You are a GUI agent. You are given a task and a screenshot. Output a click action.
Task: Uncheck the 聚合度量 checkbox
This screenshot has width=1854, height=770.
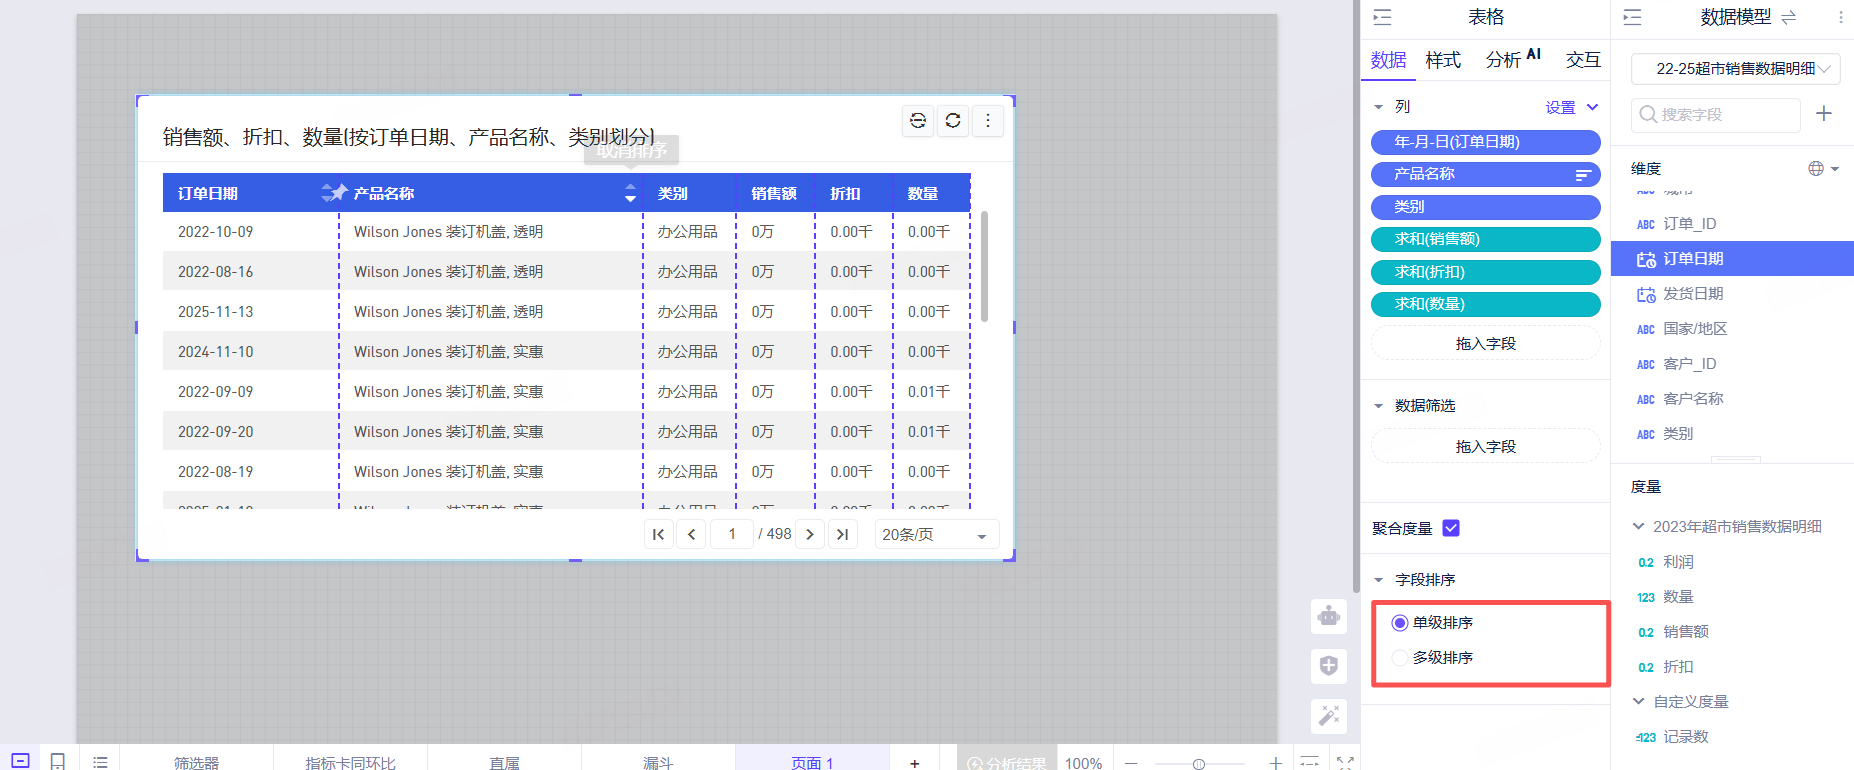click(x=1451, y=528)
